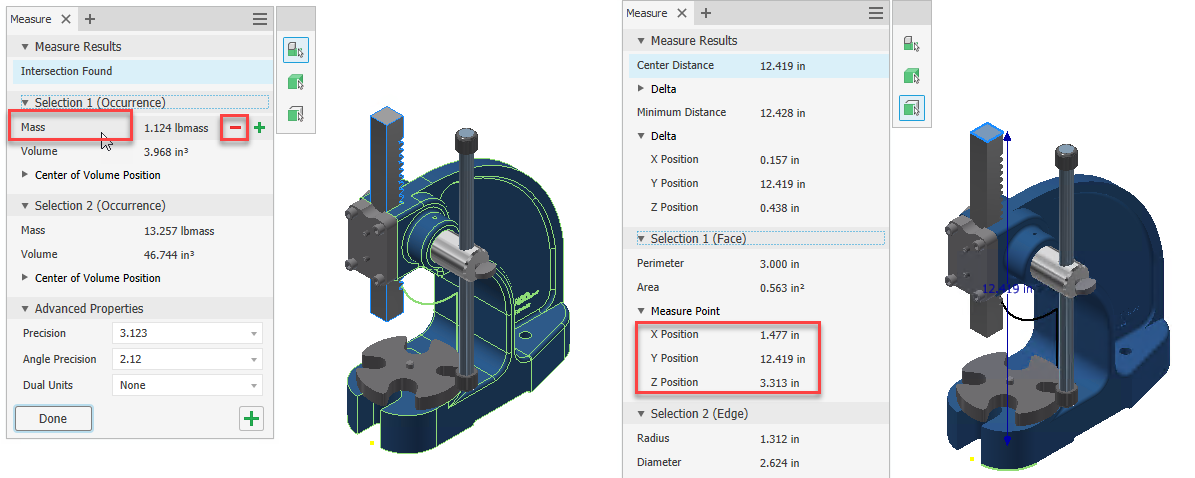The width and height of the screenshot is (1195, 478).
Task: Open the Angle Precision dropdown showing 2.12
Action: [x=187, y=359]
